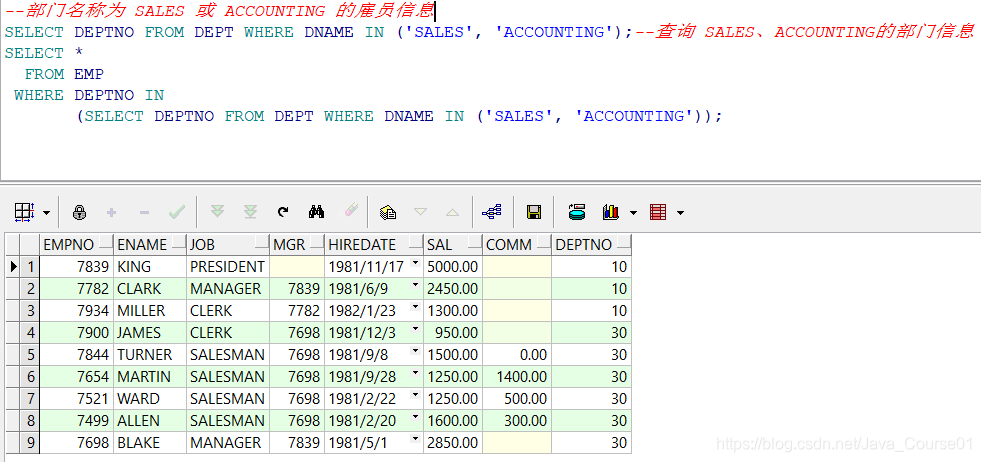
Task: Open date dropdown for 1981/5/1
Action: (x=415, y=439)
